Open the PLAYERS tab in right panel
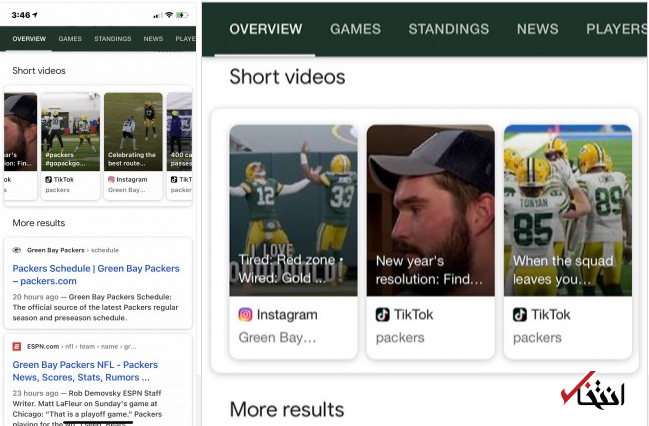This screenshot has height=426, width=649. tap(616, 29)
